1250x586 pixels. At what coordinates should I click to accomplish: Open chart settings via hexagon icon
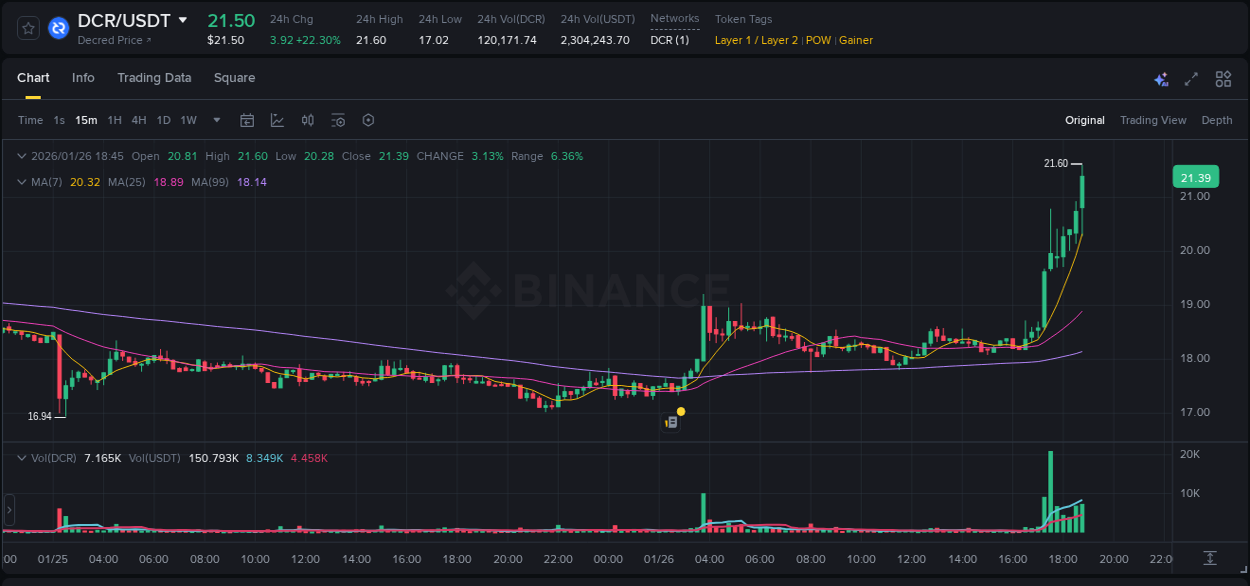click(368, 120)
